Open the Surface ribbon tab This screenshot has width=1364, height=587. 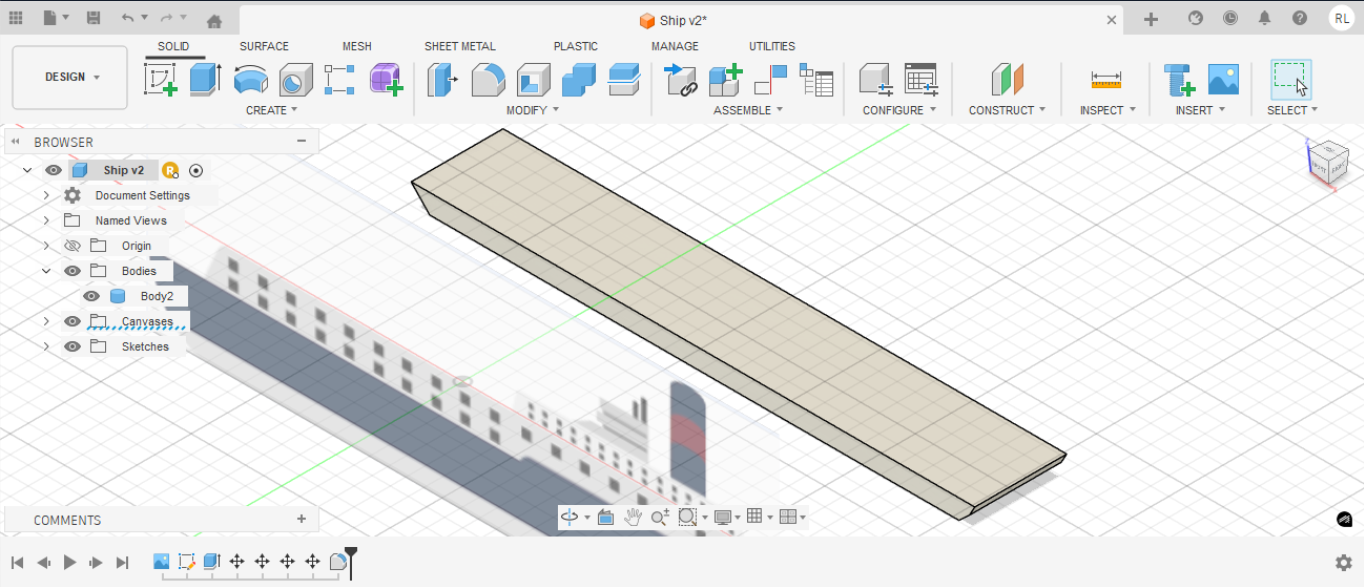pos(263,46)
